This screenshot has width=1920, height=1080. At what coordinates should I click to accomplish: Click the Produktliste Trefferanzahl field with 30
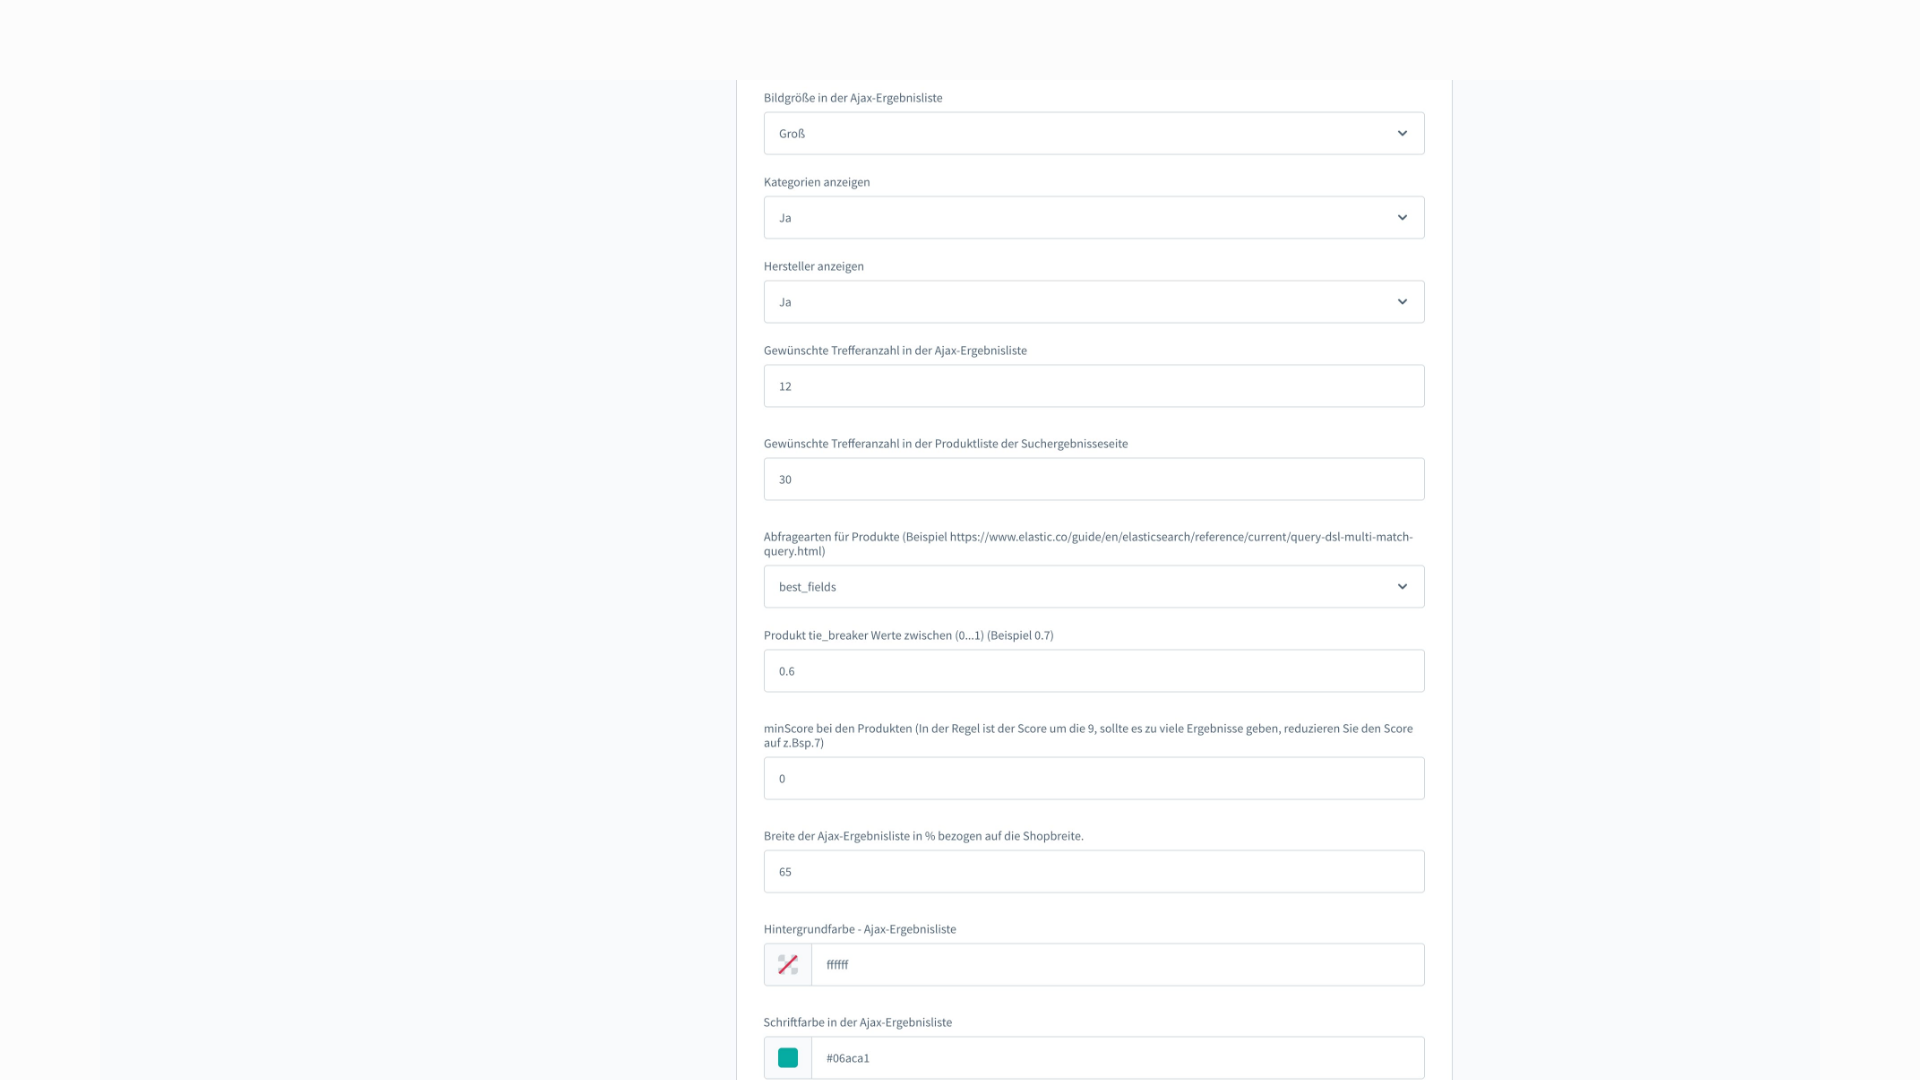click(x=1093, y=479)
